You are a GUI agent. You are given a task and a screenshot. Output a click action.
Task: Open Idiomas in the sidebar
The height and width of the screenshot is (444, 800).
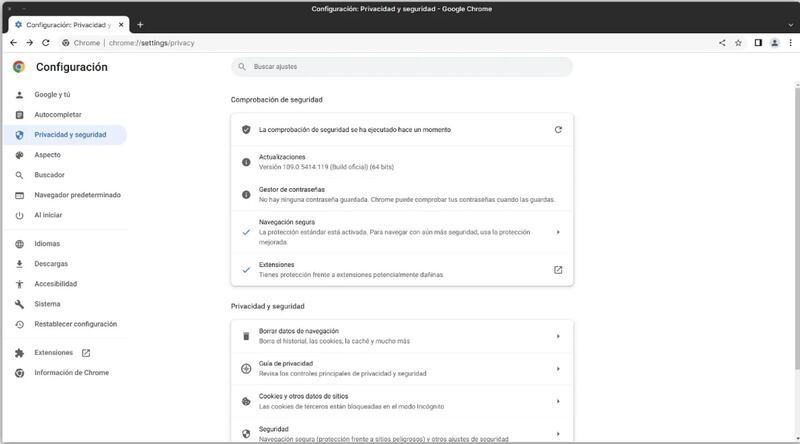point(47,244)
